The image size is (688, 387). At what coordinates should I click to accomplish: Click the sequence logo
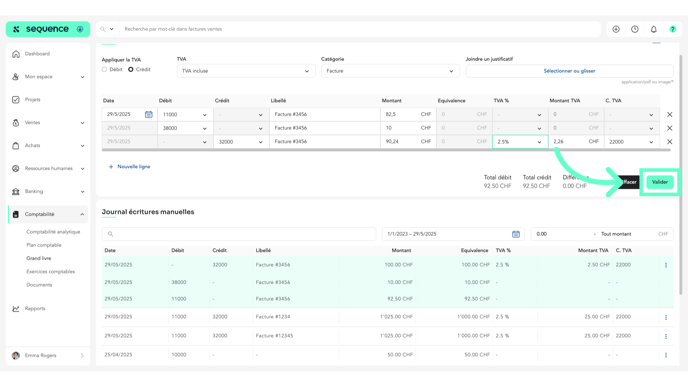48,29
